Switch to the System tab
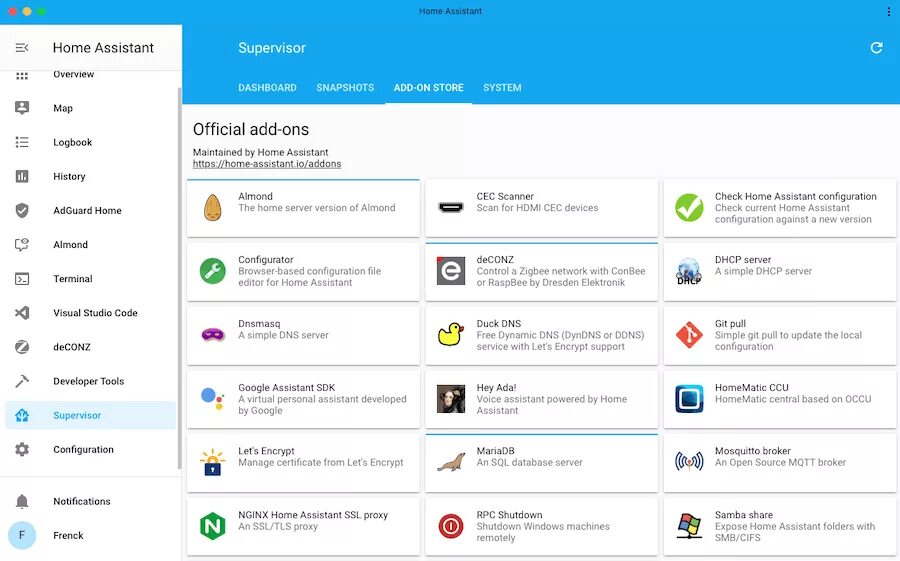900x561 pixels. tap(502, 88)
